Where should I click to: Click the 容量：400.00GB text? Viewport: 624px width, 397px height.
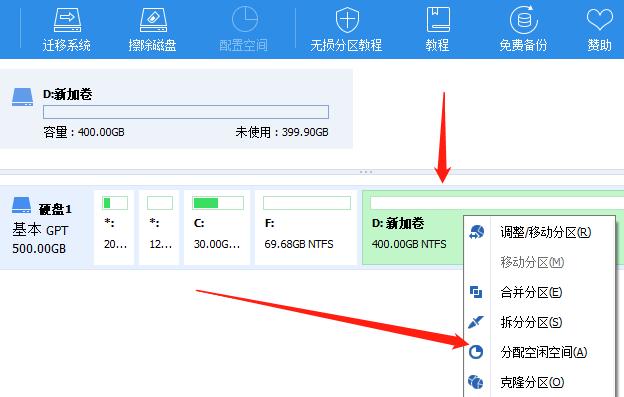[x=84, y=132]
